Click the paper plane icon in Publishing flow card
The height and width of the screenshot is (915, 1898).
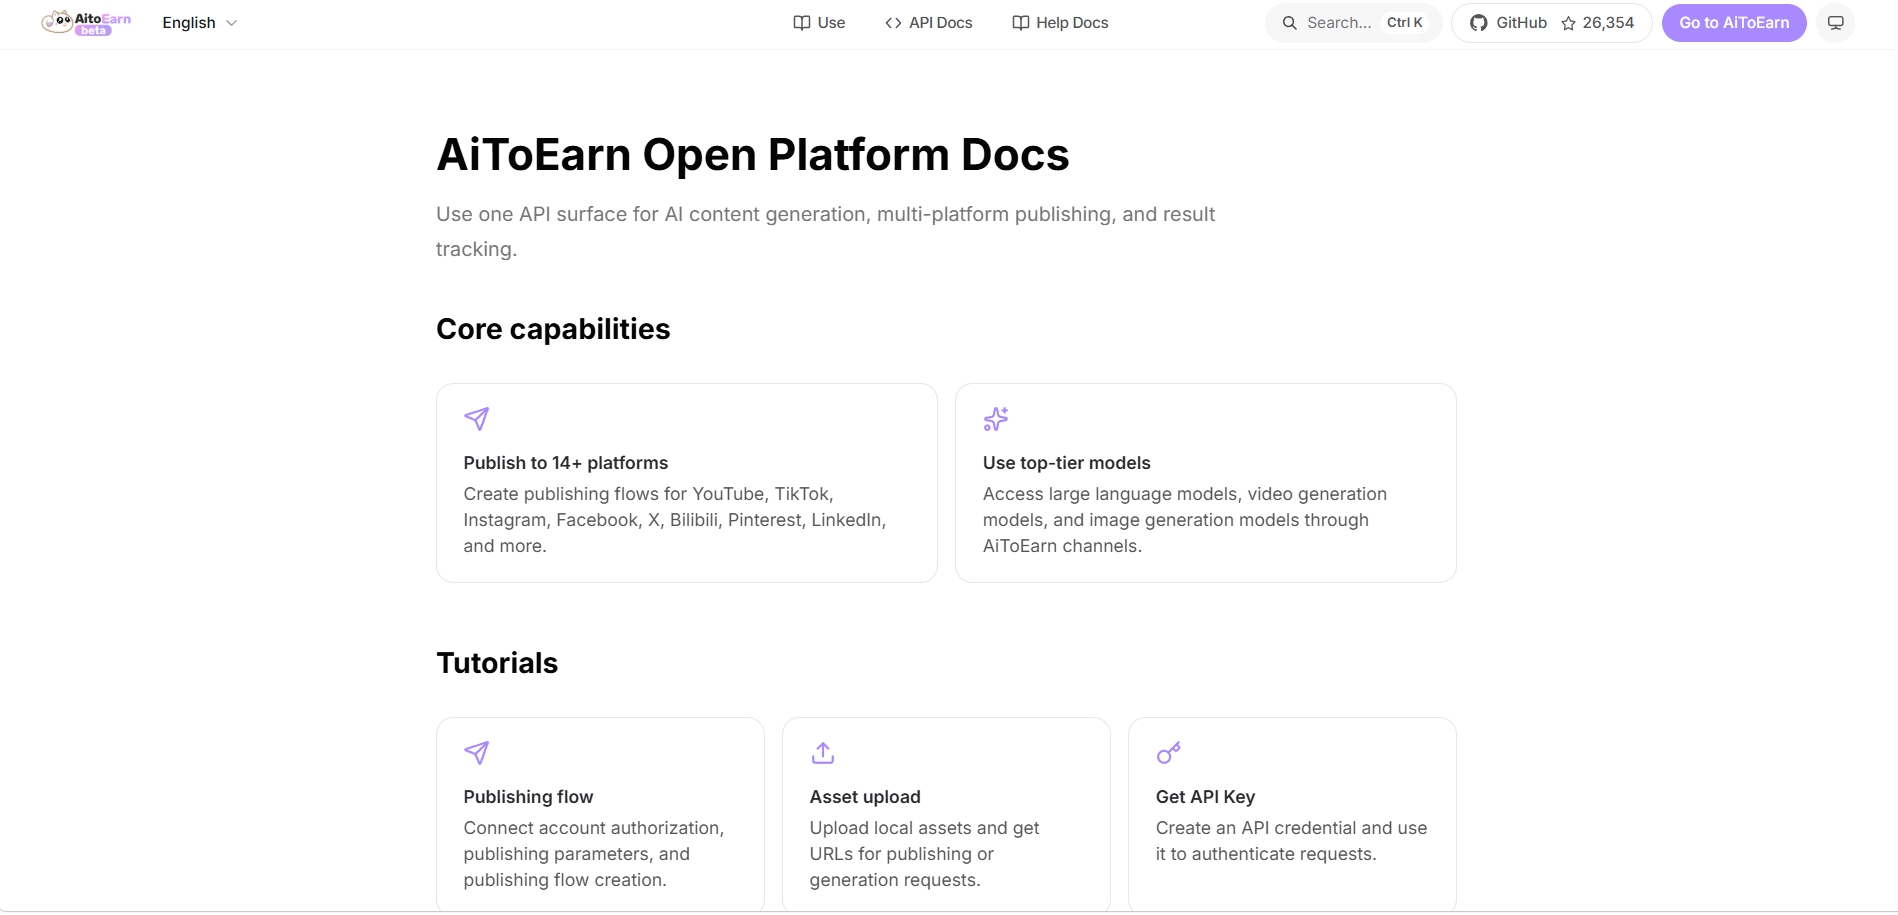477,753
